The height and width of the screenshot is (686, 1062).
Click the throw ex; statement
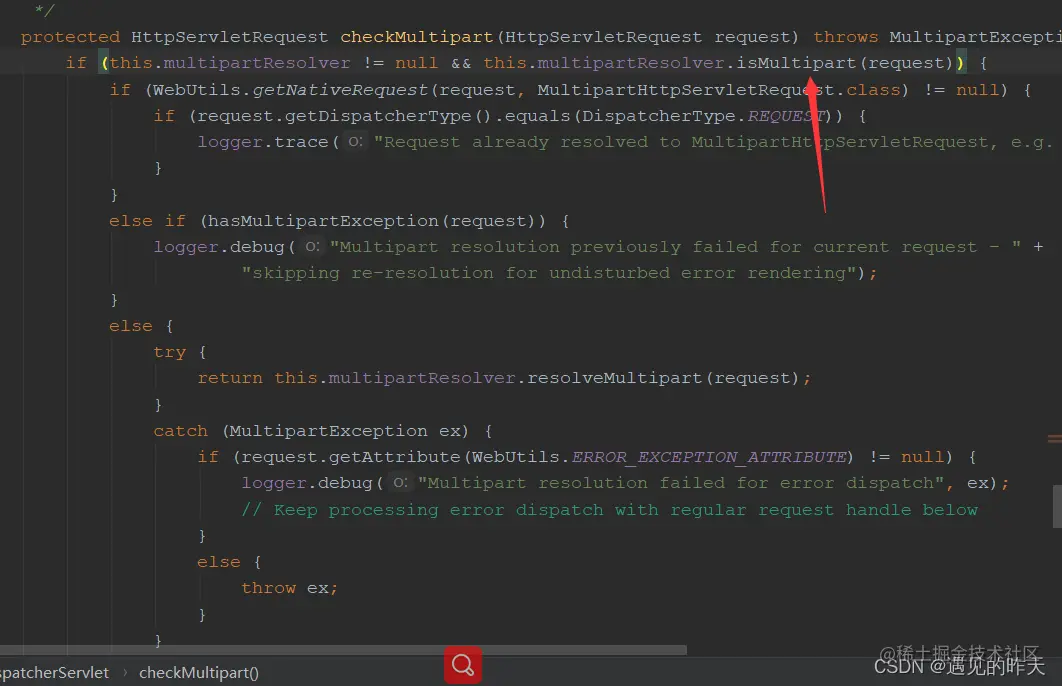[x=289, y=588]
